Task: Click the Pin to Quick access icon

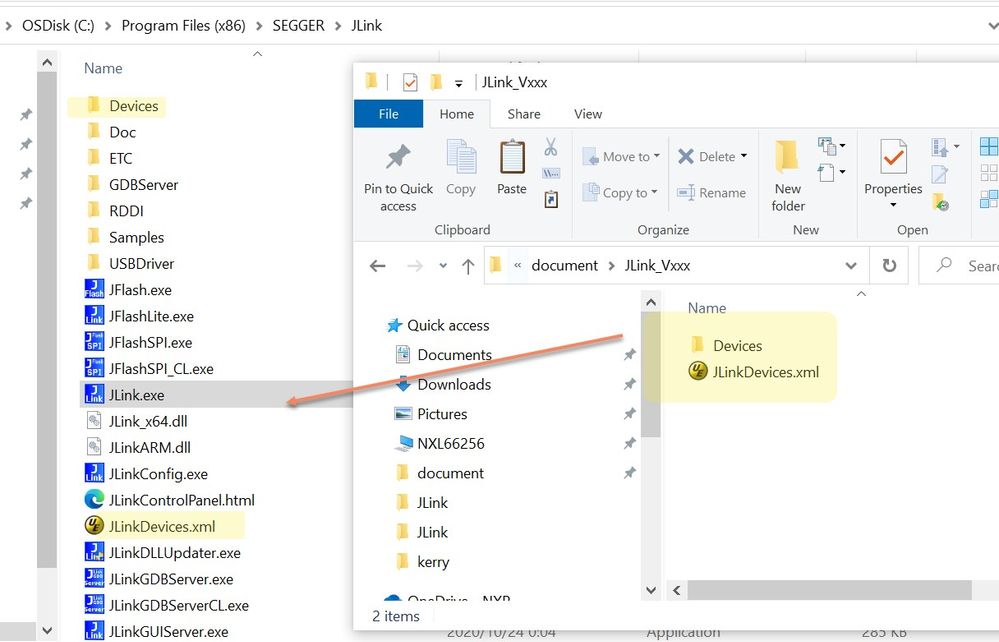Action: 398,158
